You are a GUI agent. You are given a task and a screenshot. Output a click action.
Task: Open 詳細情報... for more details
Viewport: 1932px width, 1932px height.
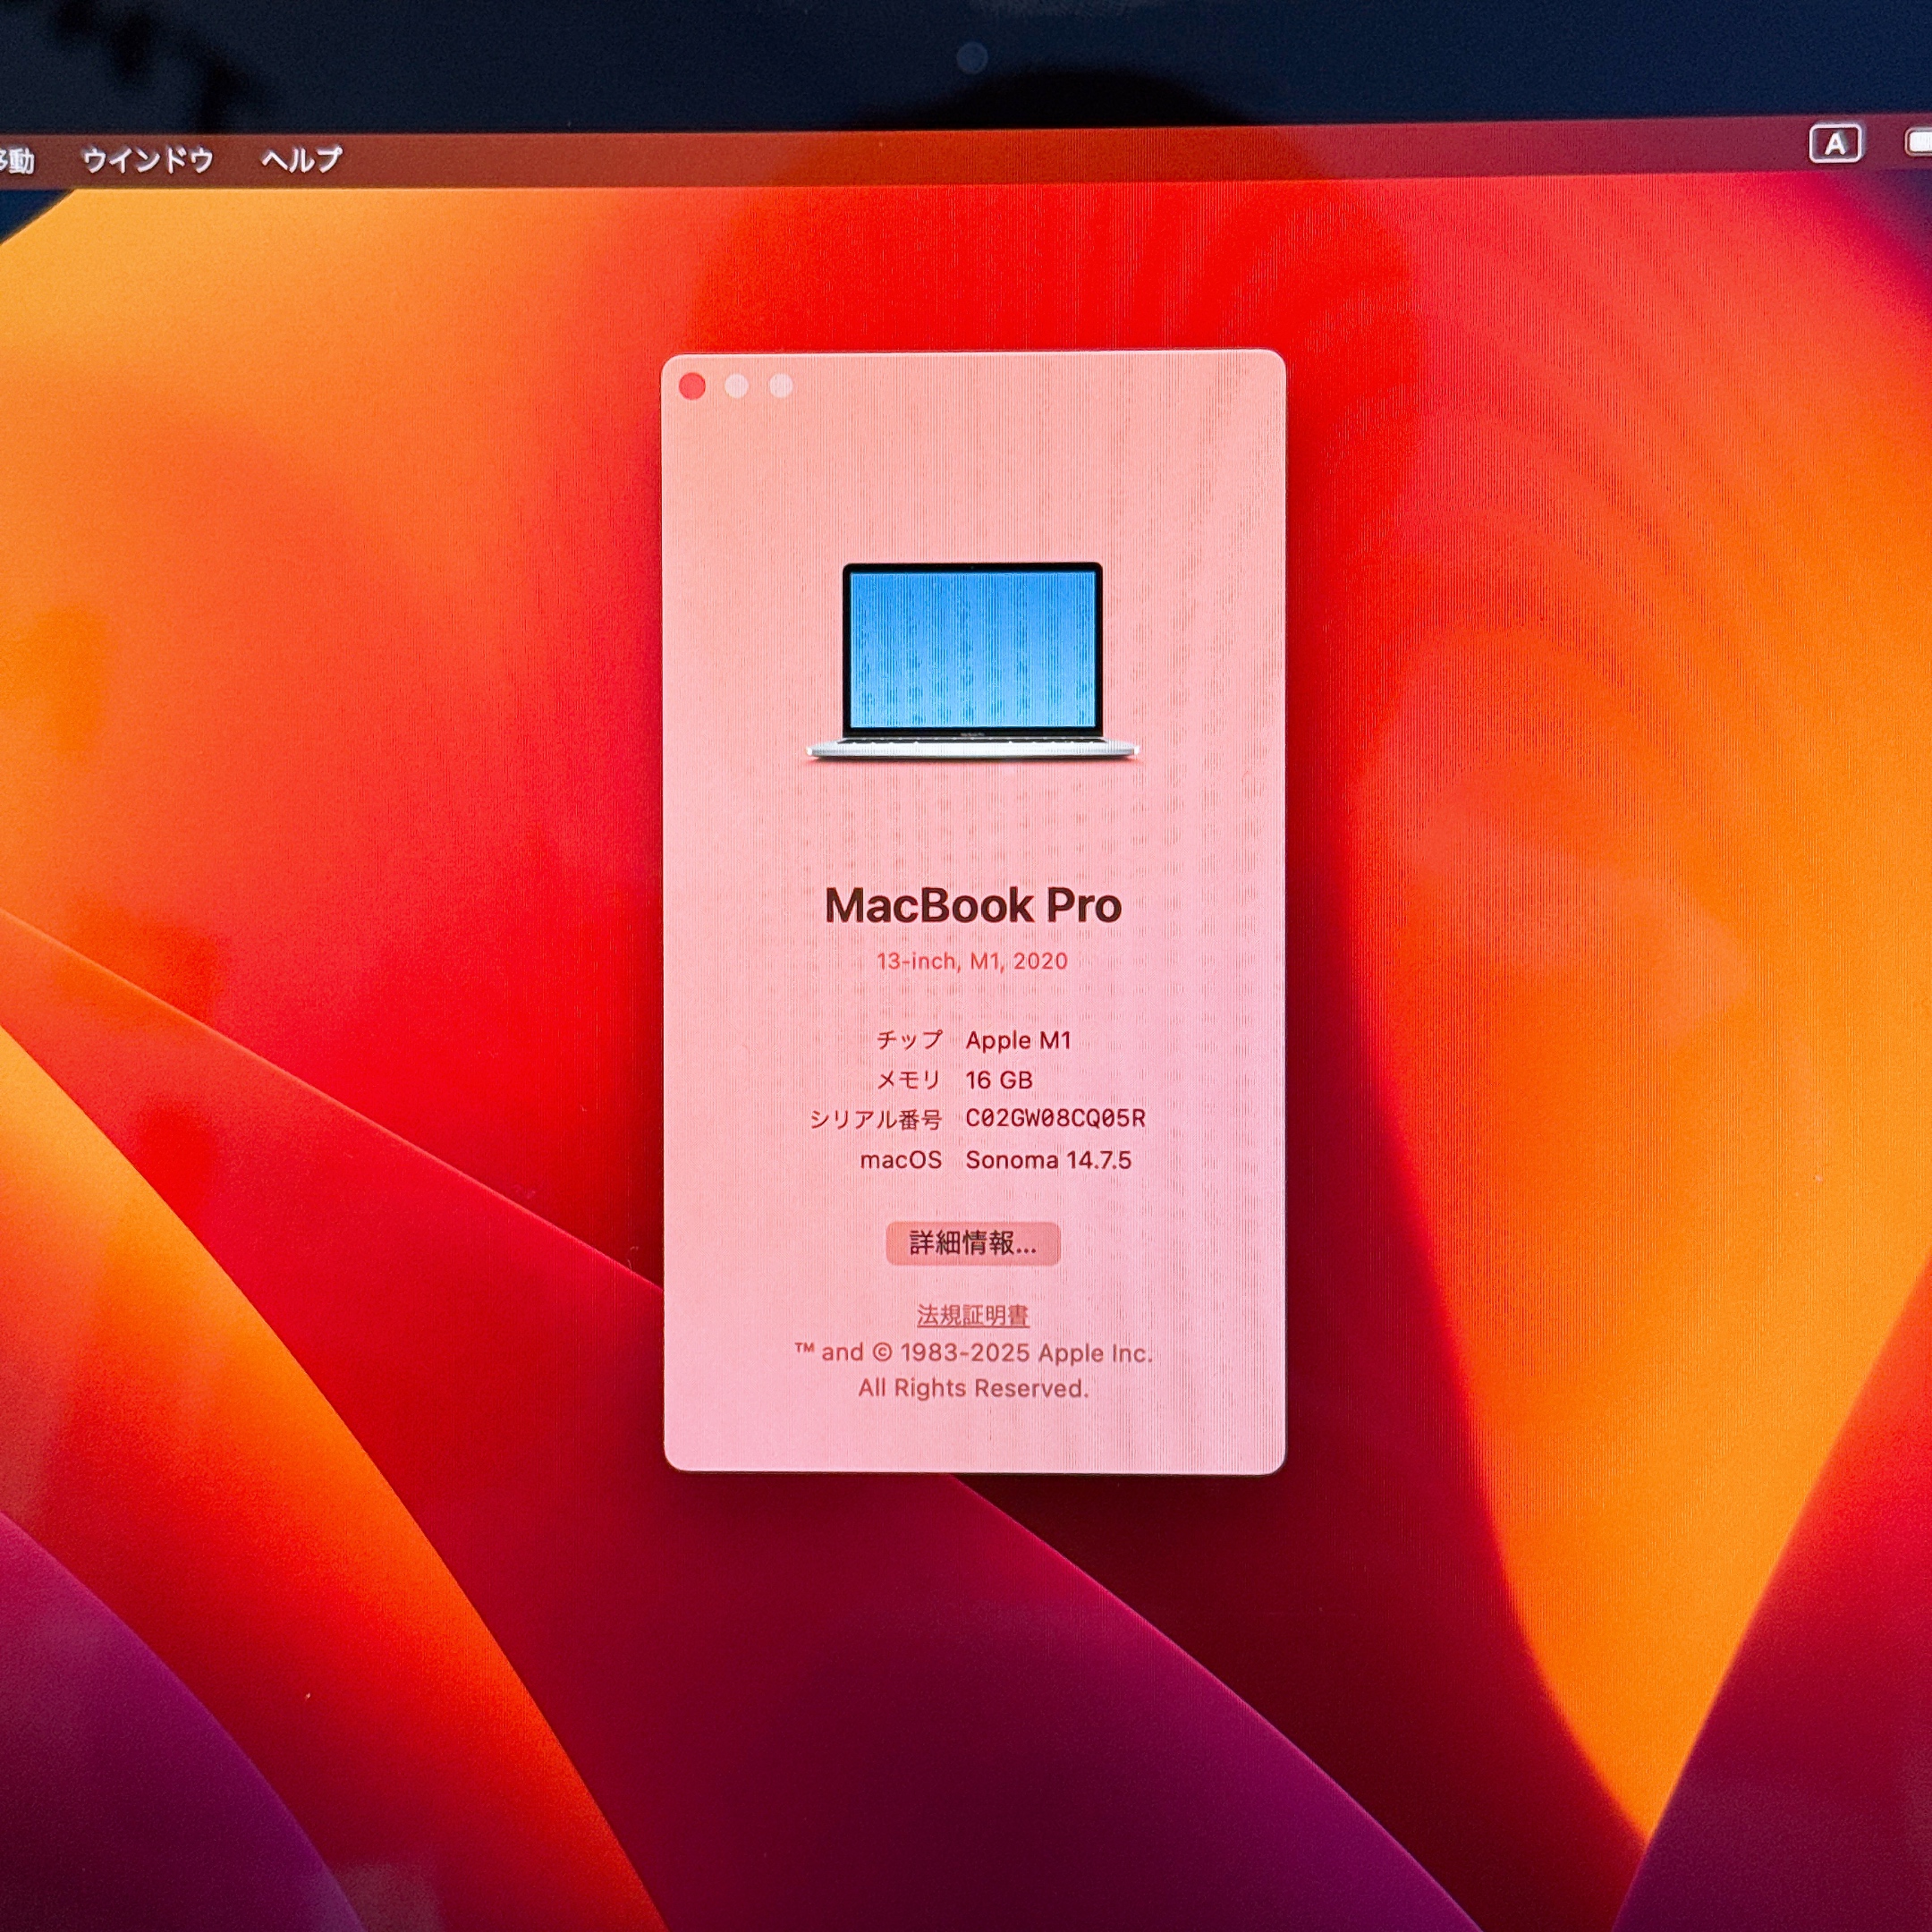972,1243
